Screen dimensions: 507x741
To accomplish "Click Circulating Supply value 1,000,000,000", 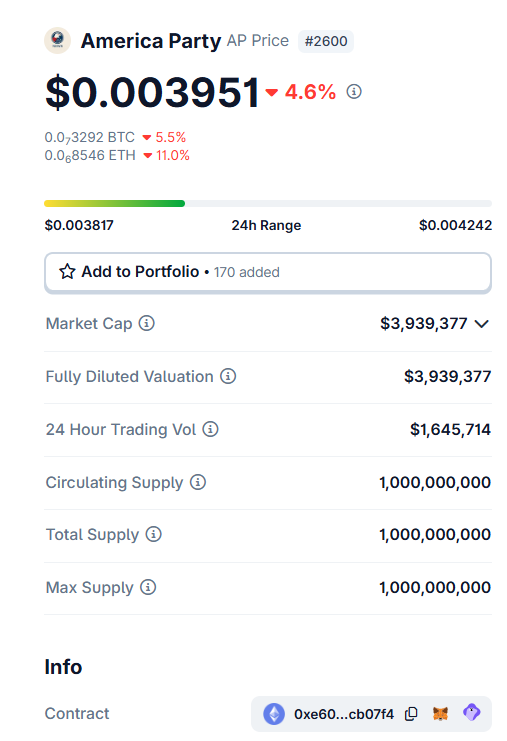I will 435,483.
